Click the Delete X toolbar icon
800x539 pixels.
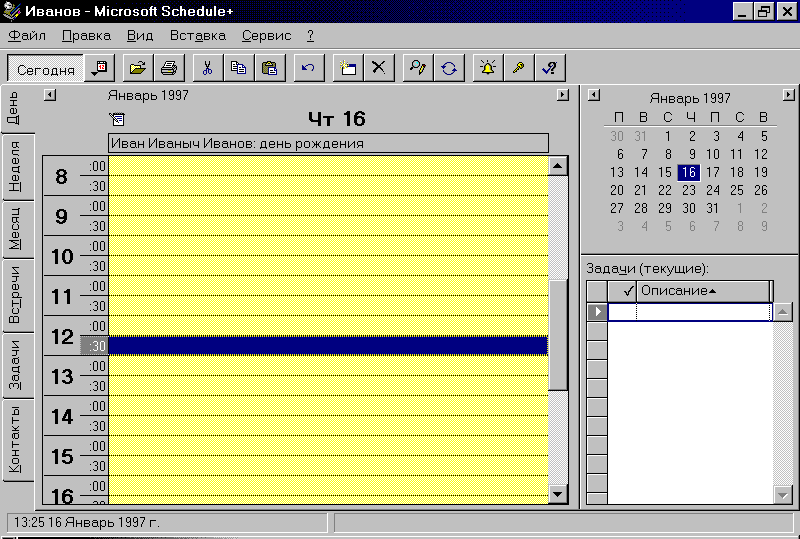coord(379,68)
